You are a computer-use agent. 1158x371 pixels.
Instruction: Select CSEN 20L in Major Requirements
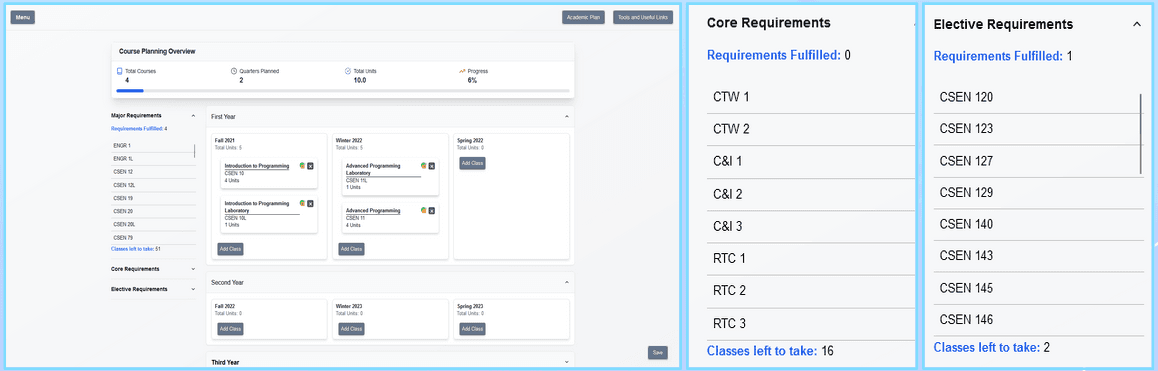point(153,225)
